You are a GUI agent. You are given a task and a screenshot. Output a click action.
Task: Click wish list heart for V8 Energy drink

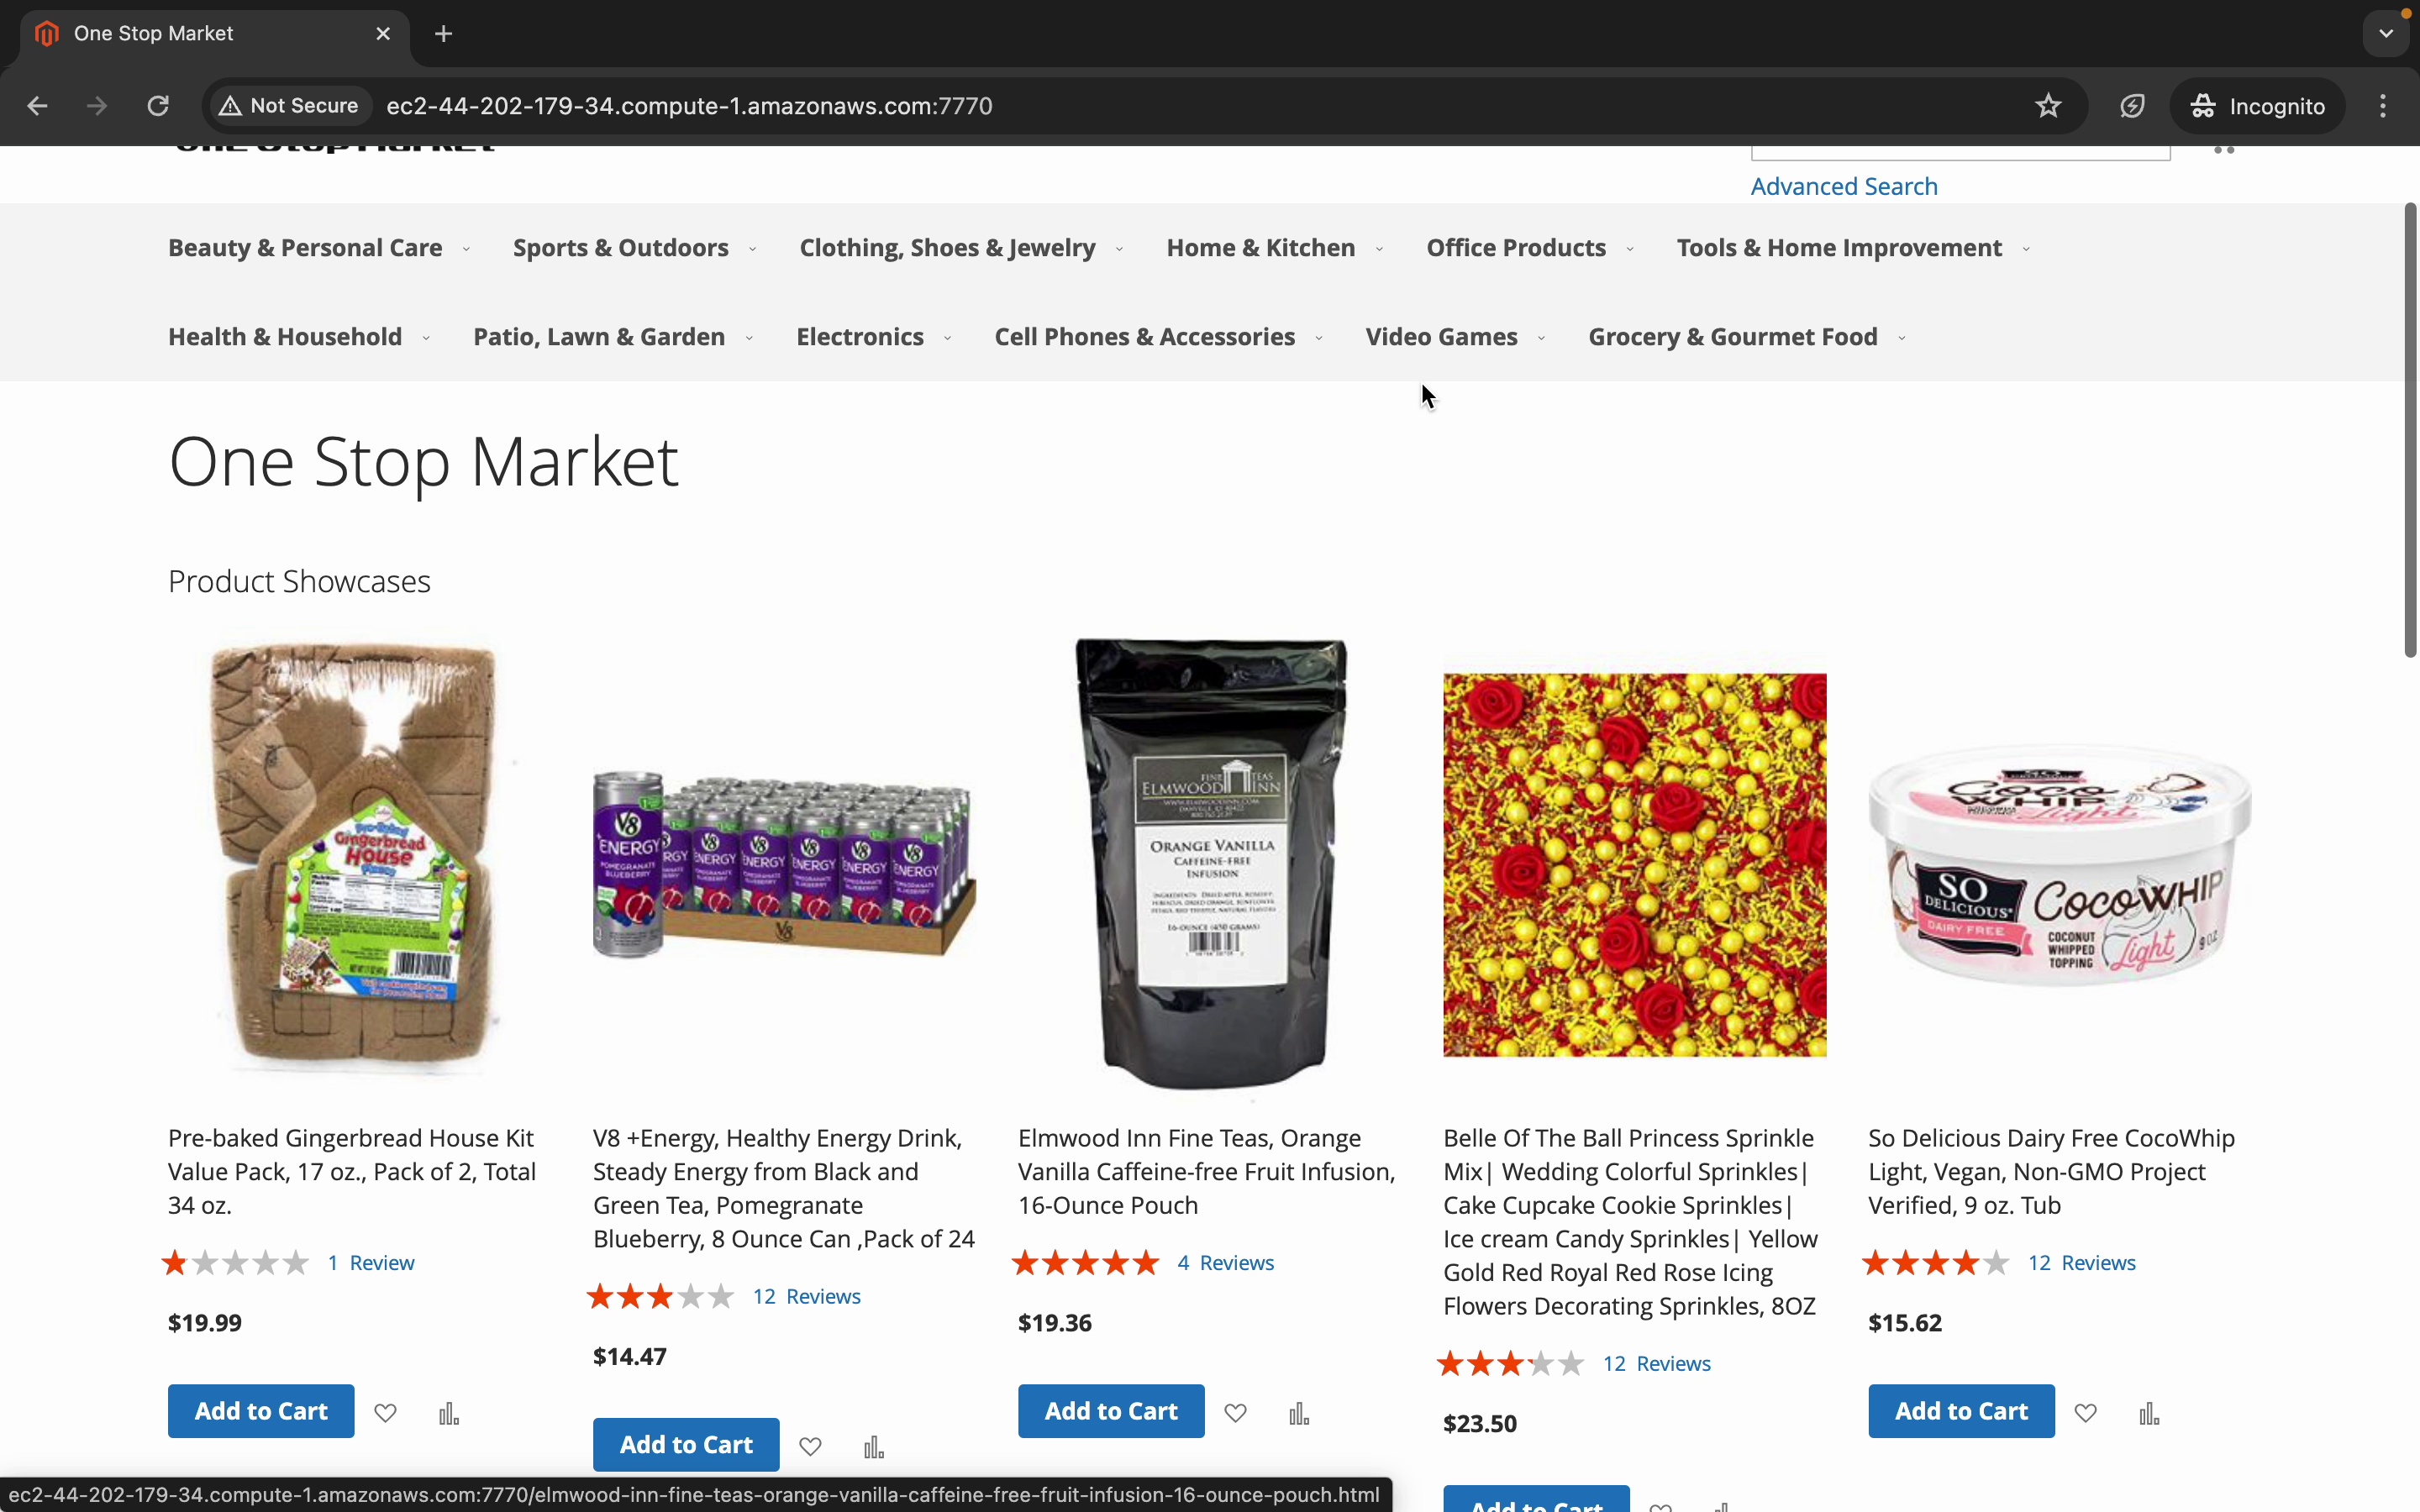810,1446
